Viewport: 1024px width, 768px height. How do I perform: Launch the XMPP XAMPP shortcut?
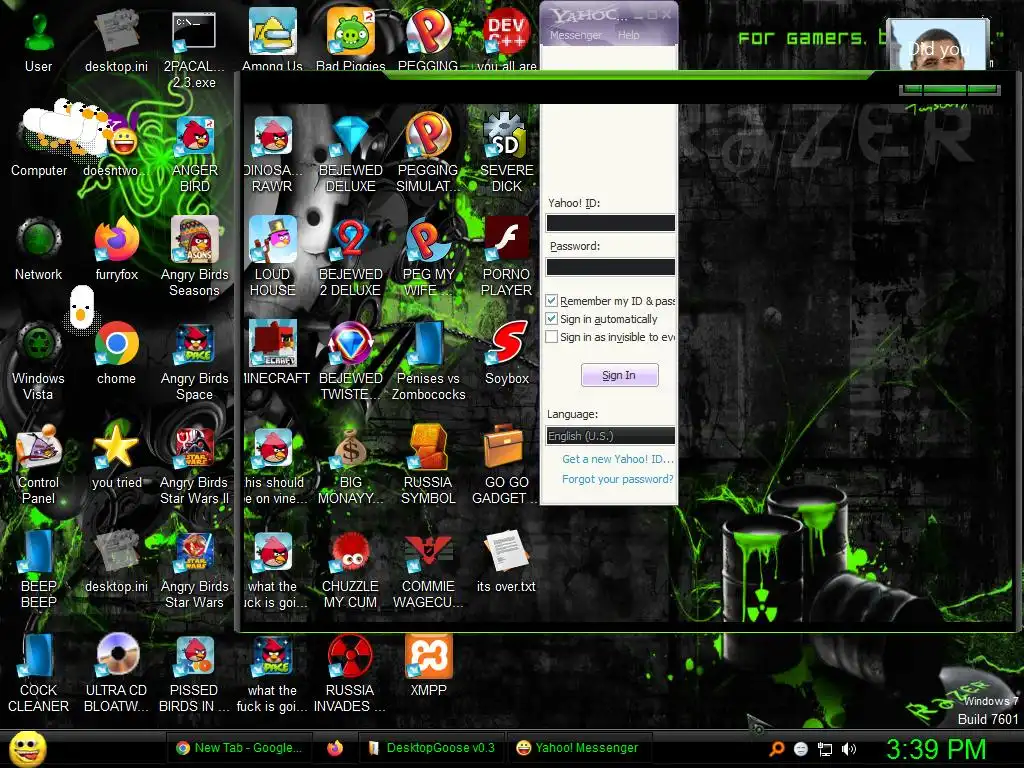coord(428,666)
